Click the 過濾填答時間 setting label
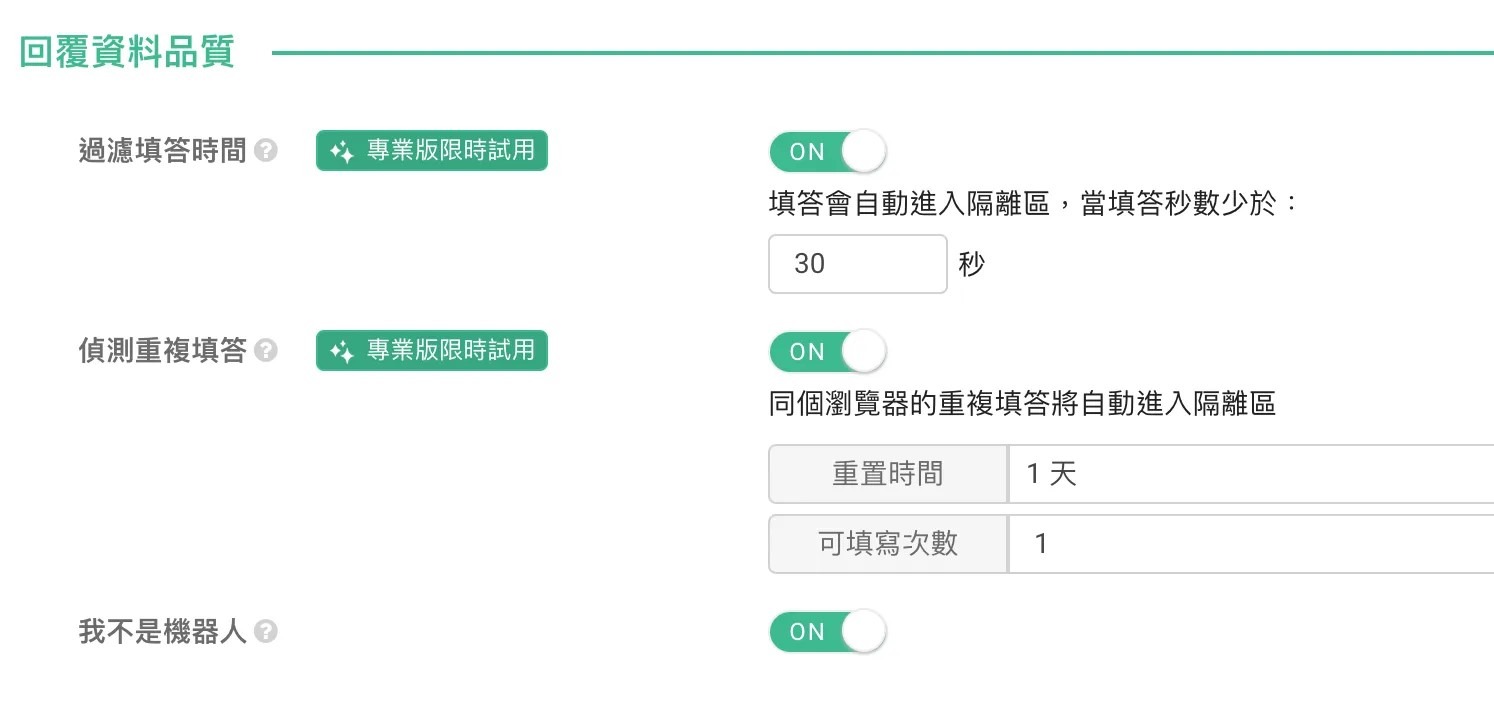Image resolution: width=1494 pixels, height=714 pixels. pyautogui.click(x=162, y=152)
